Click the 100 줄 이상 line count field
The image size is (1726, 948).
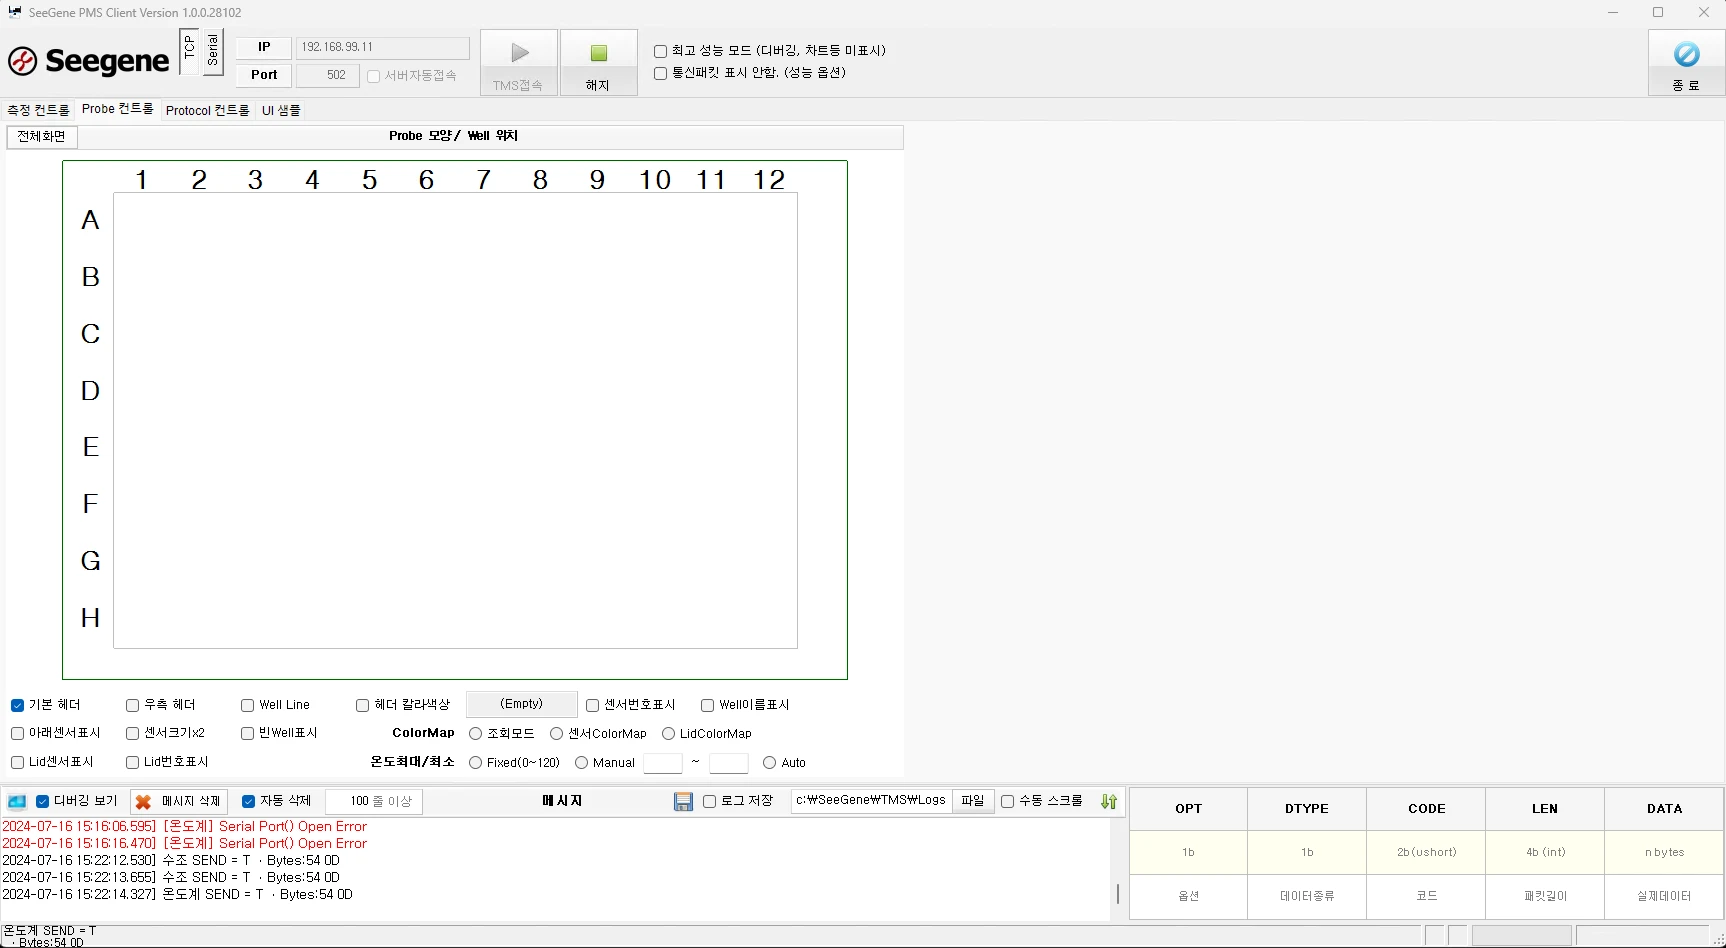[x=373, y=801]
